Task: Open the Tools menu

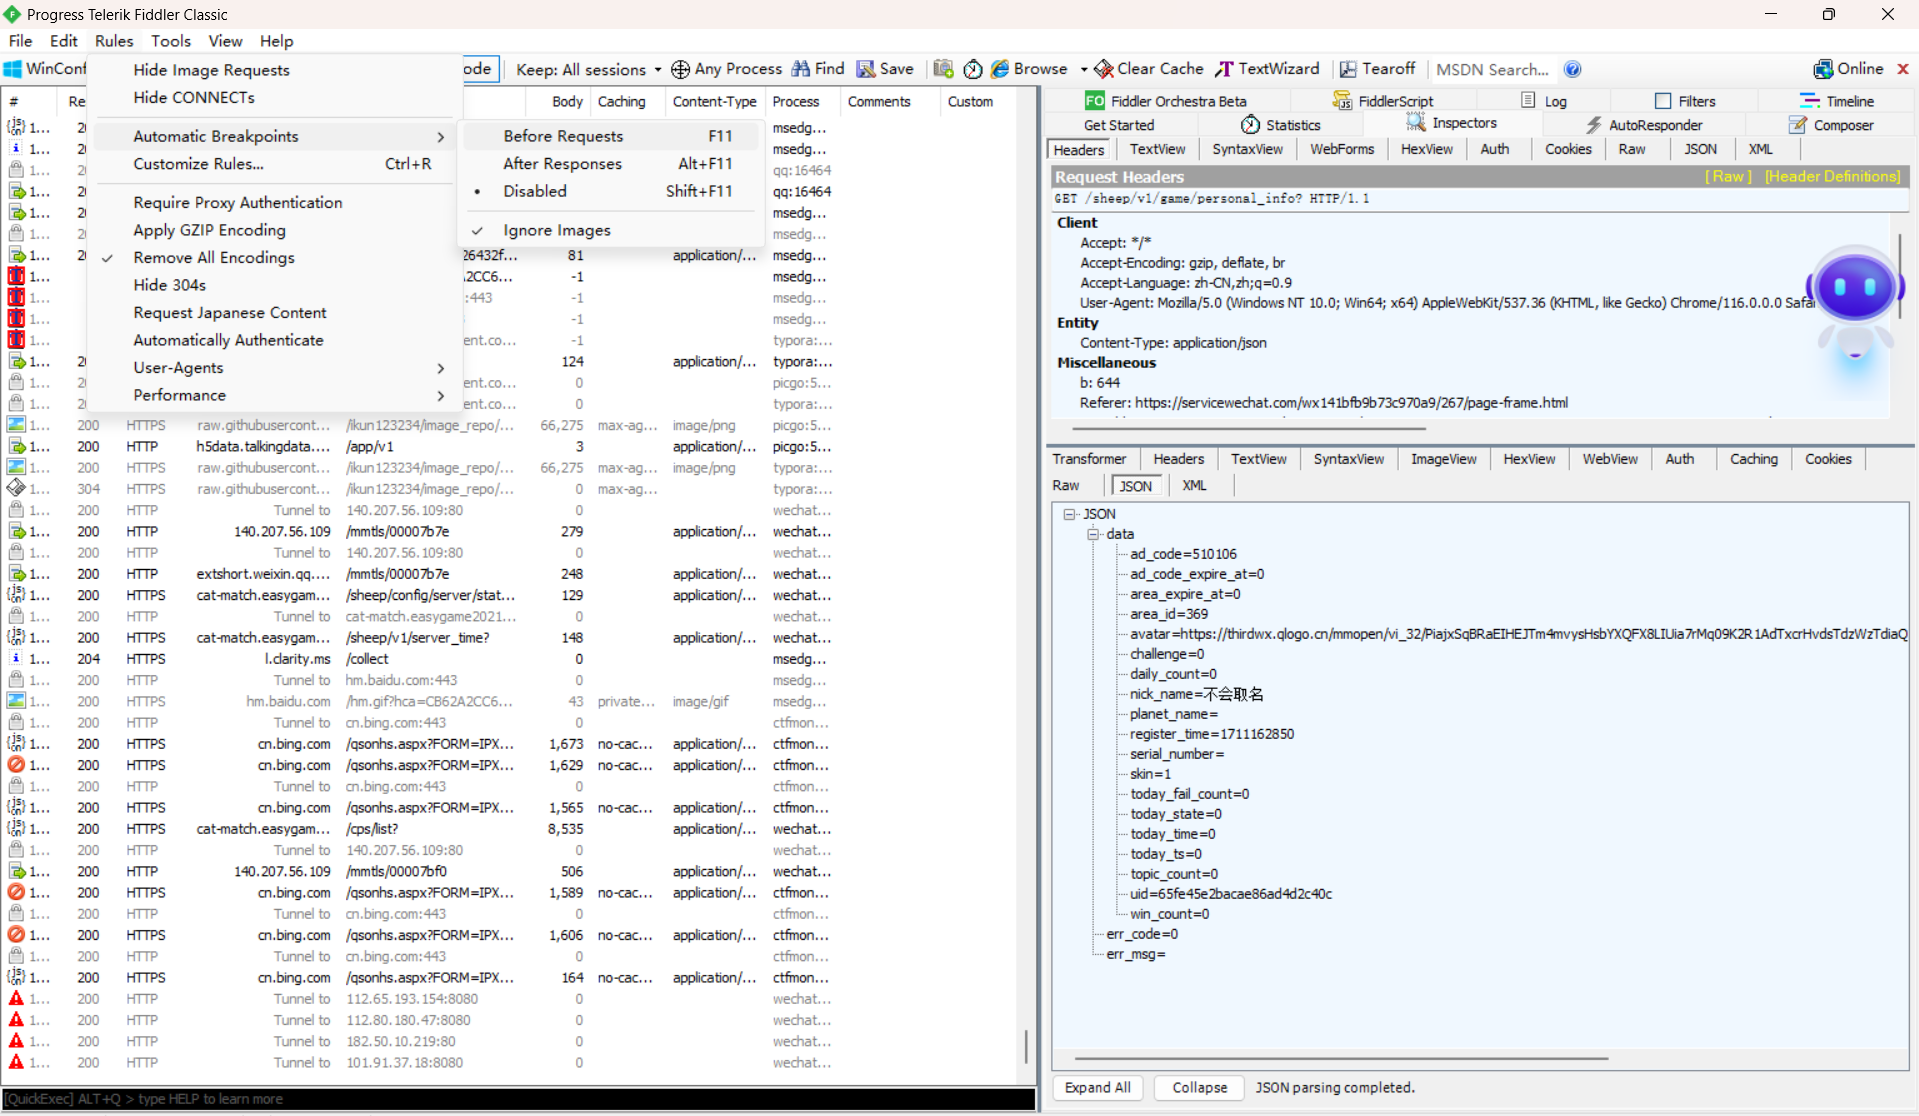Action: click(x=171, y=41)
